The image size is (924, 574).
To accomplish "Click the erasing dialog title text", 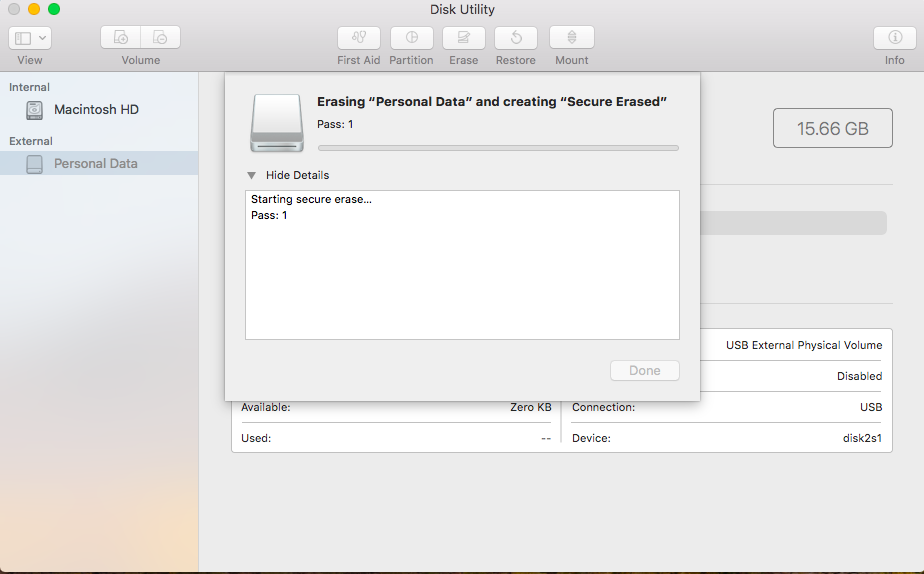I will point(491,101).
